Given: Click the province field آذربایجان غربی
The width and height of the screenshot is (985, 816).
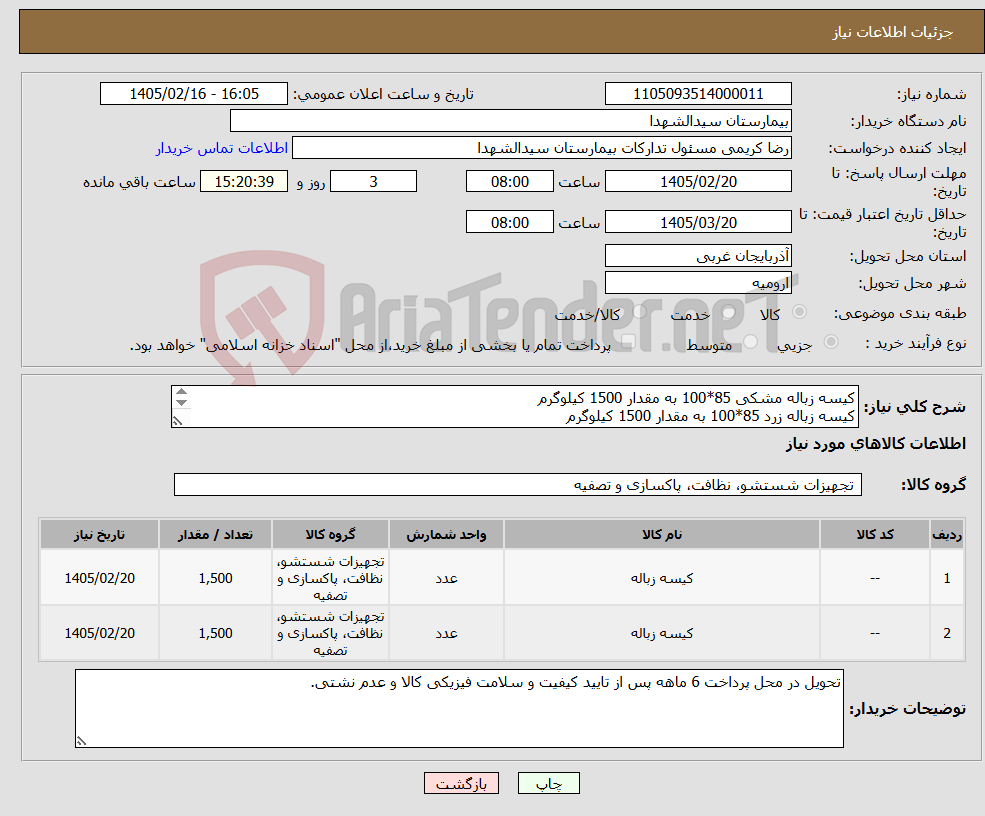Looking at the screenshot, I should pyautogui.click(x=698, y=256).
